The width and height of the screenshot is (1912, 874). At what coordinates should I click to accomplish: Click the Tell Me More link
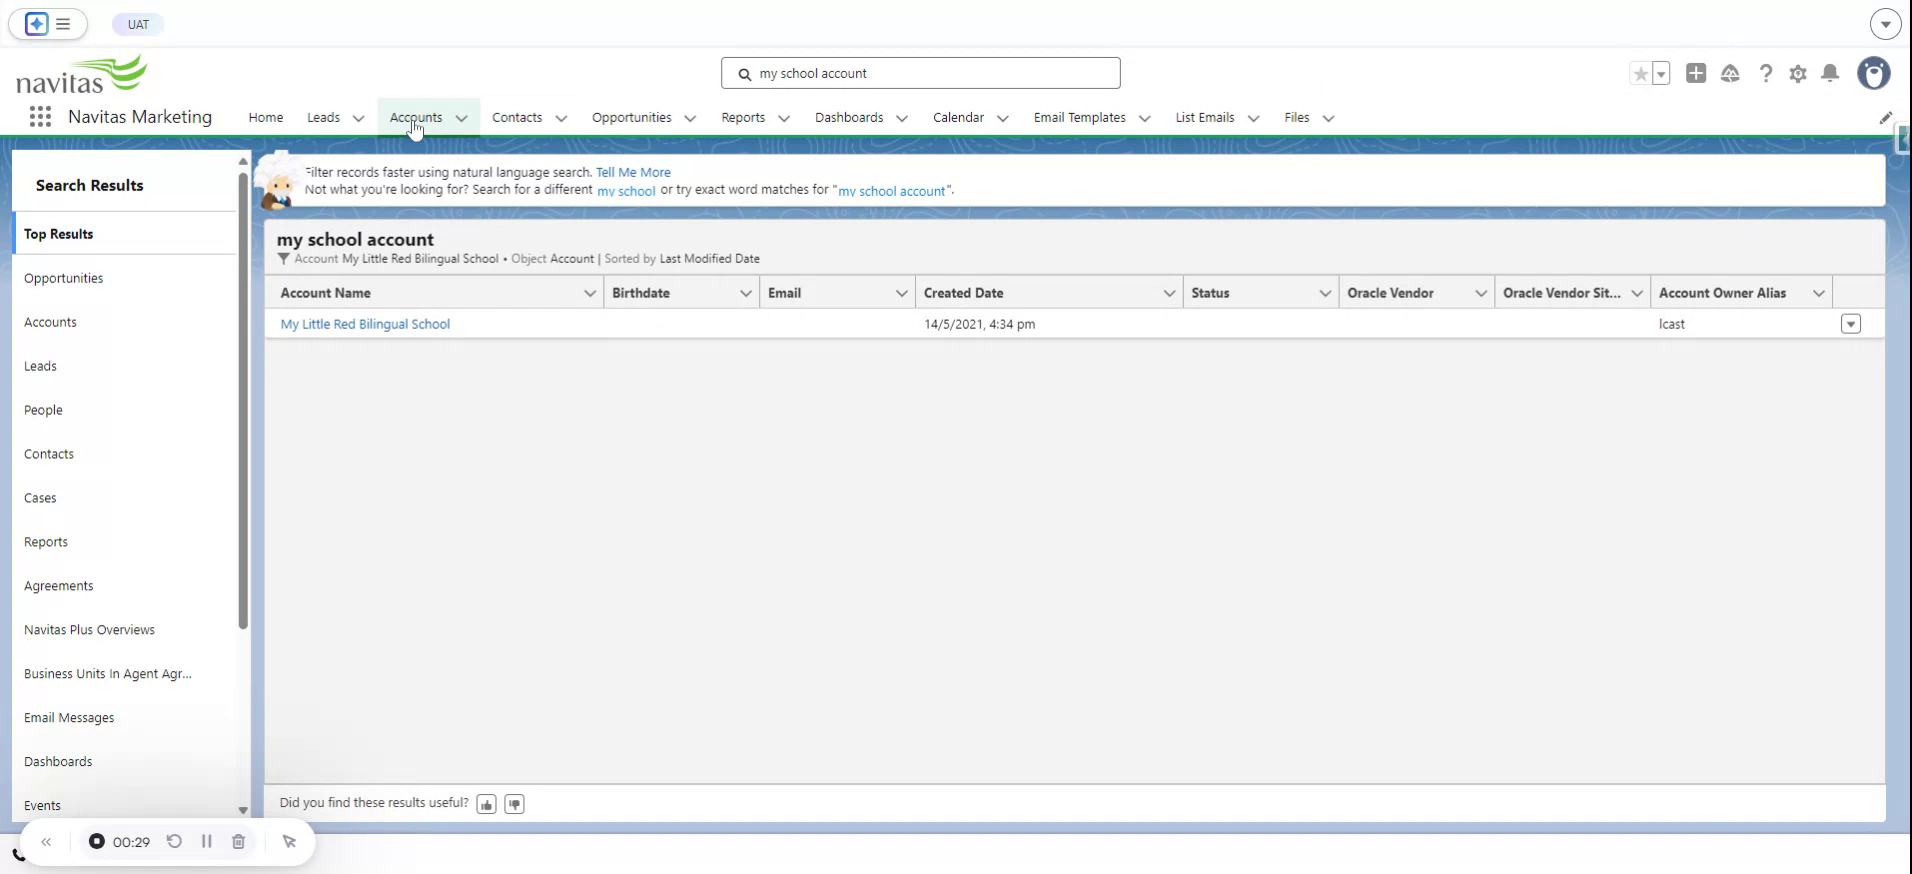(x=633, y=172)
